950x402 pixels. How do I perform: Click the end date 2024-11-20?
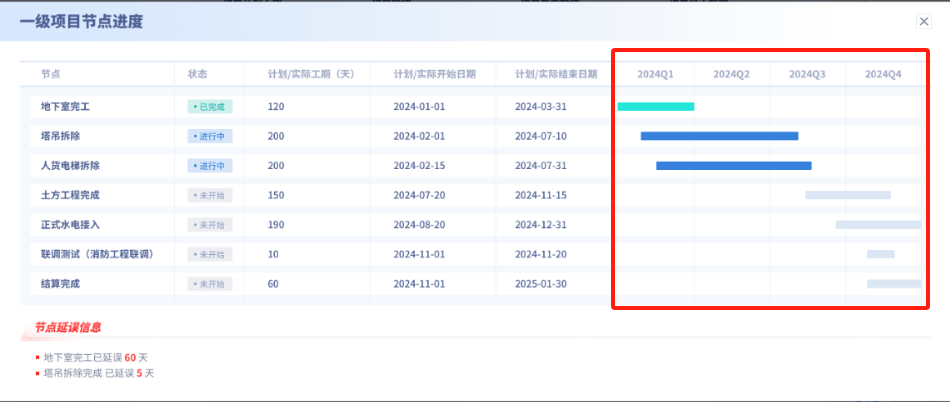[541, 254]
